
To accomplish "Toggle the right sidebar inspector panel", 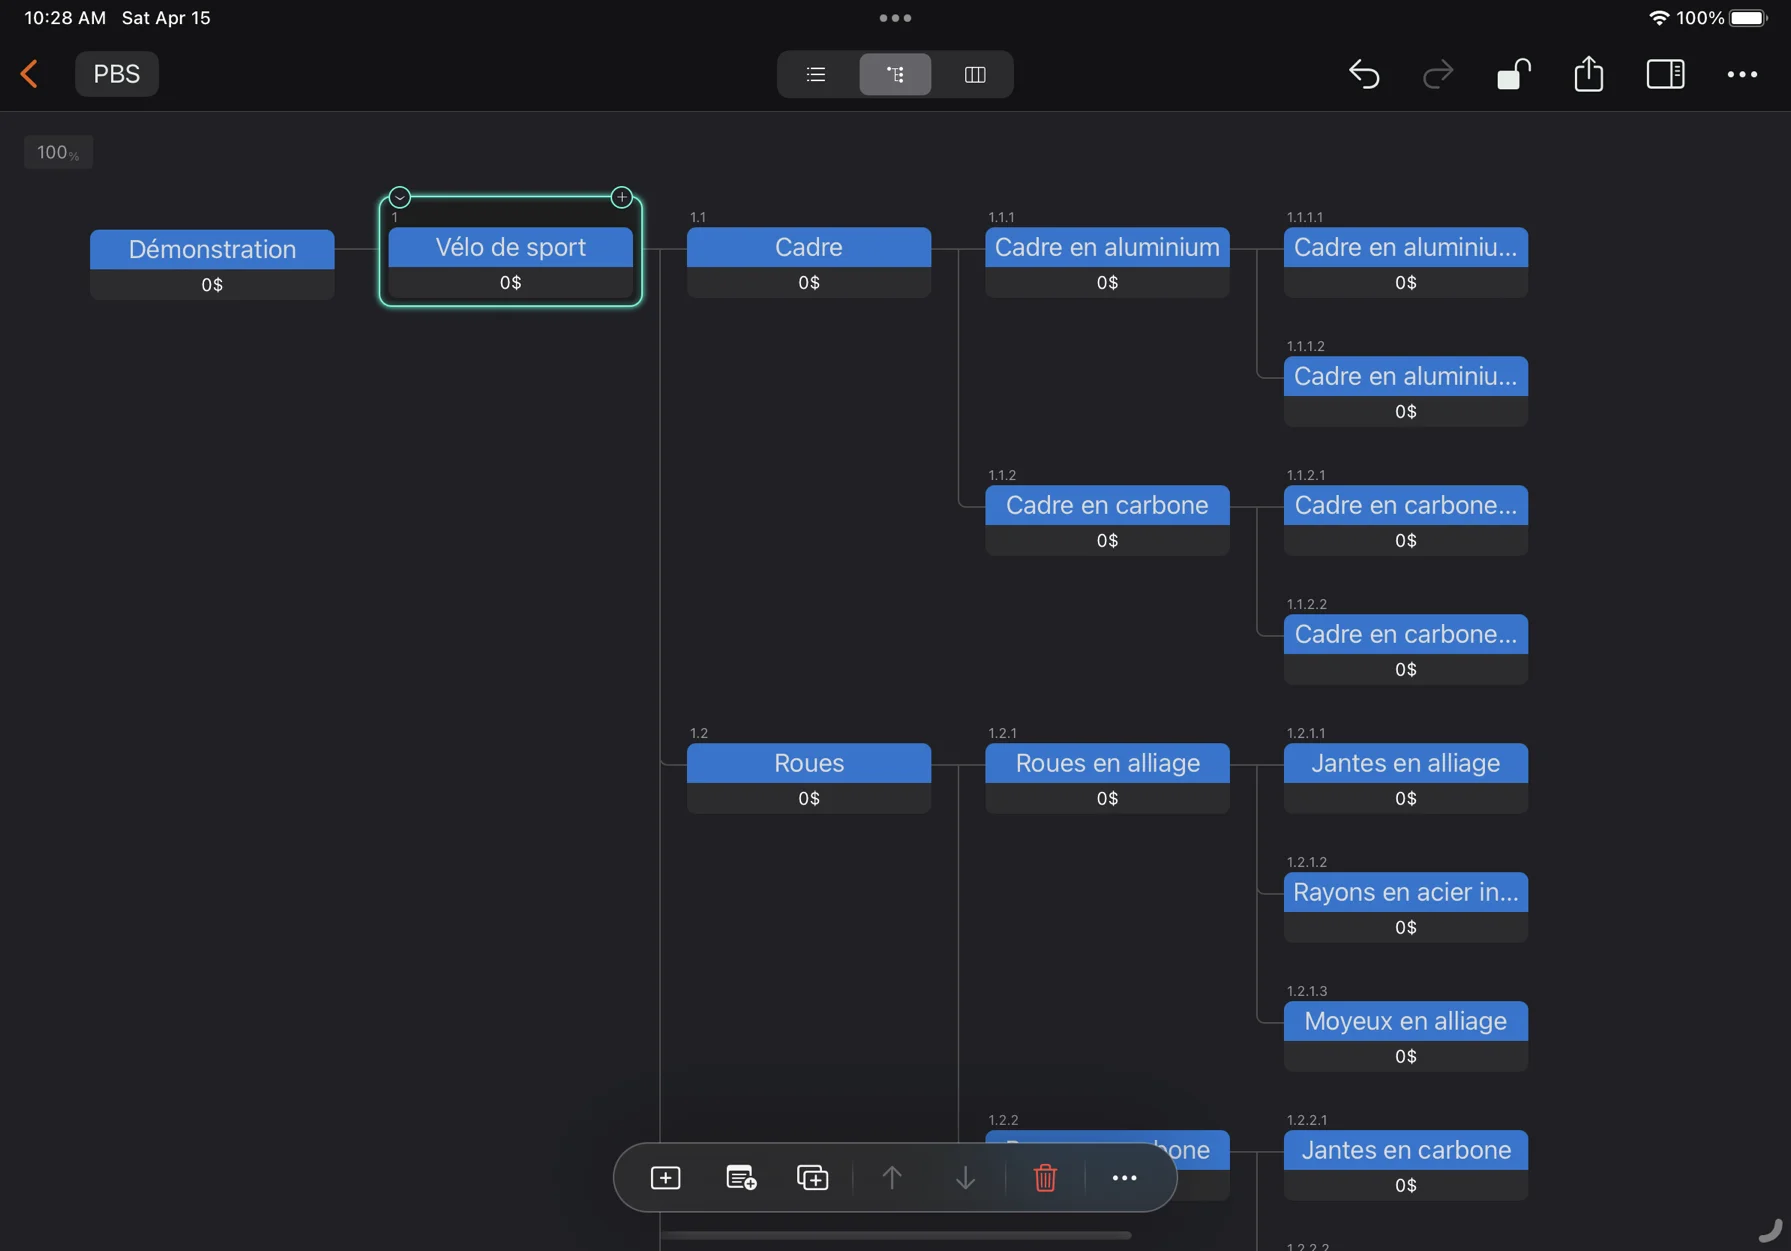I will [x=1665, y=74].
